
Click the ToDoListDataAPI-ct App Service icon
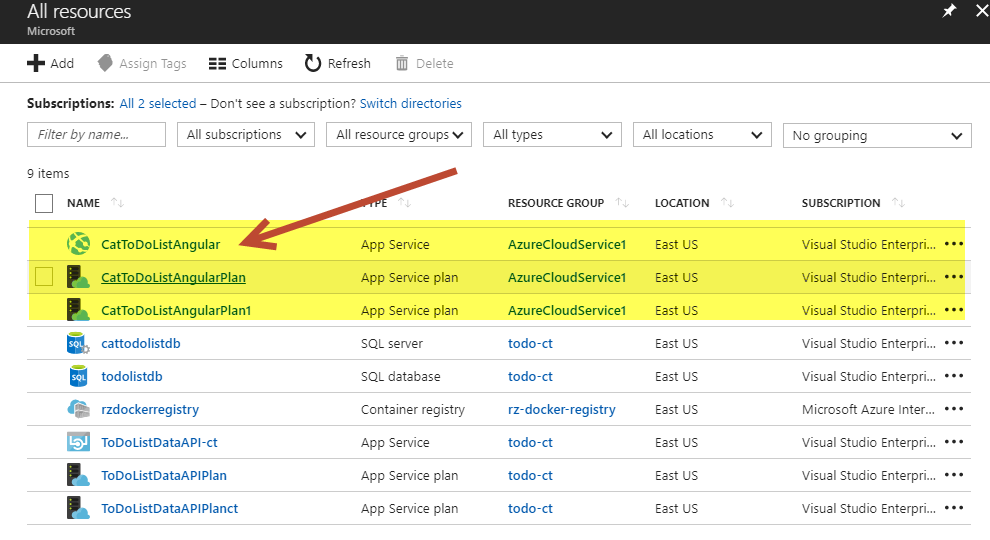coord(78,442)
